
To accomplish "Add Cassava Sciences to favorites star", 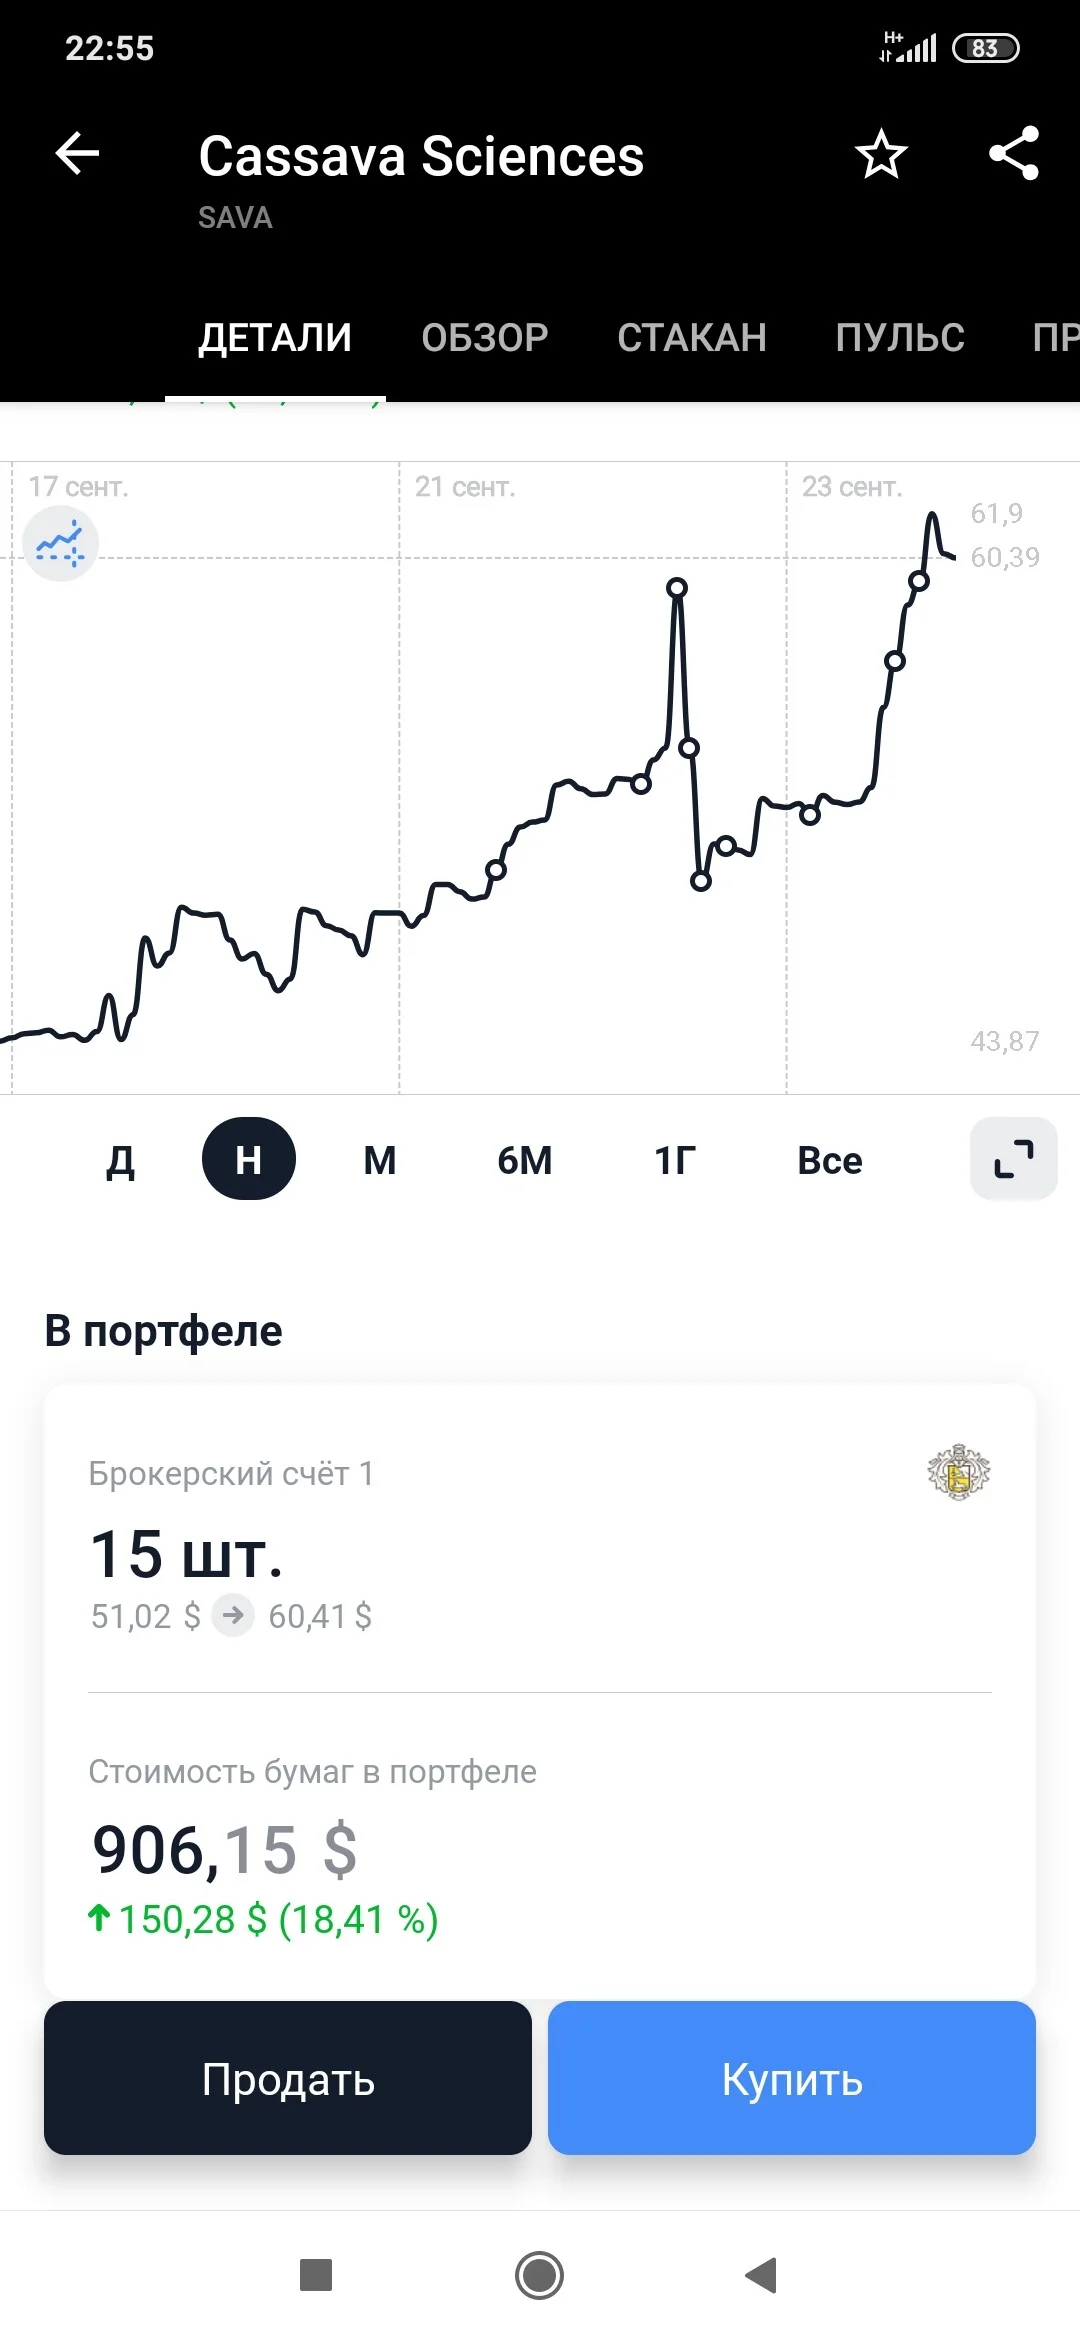I will tap(881, 154).
